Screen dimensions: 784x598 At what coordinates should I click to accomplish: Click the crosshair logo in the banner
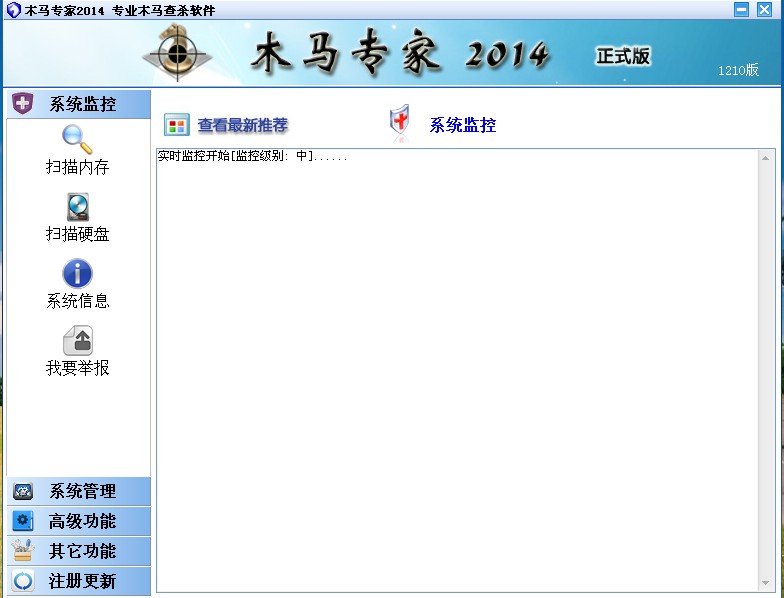[178, 52]
